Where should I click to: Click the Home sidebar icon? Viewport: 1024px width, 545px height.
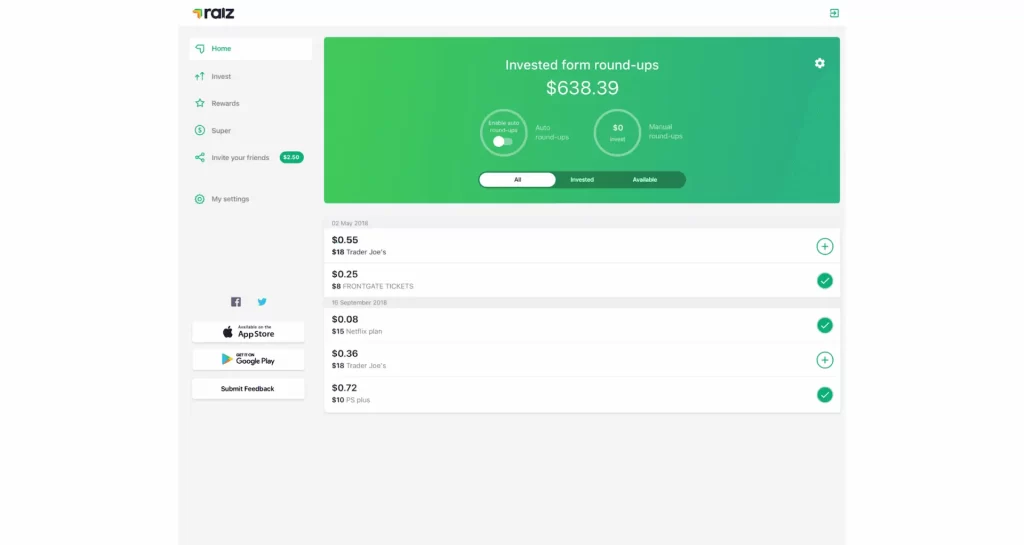coord(200,49)
